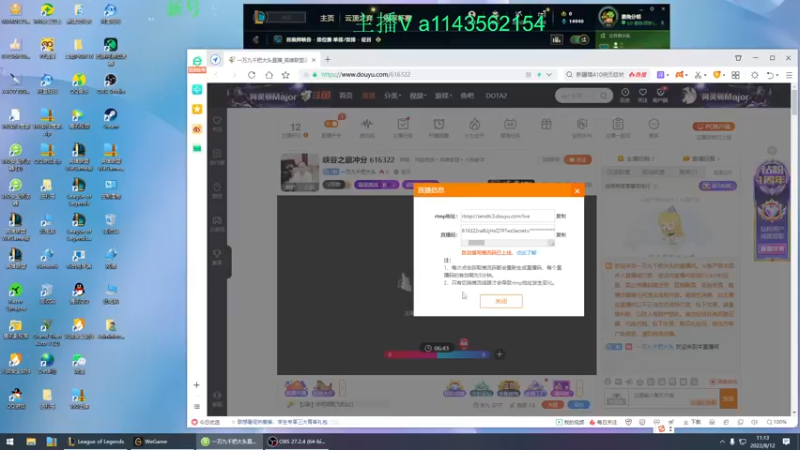Open Windows Start menu
The image size is (800, 450).
tap(10, 442)
